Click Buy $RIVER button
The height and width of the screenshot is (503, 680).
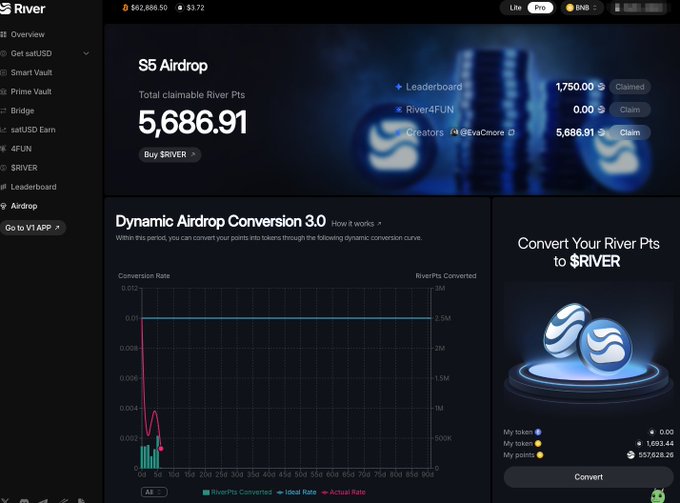click(x=170, y=154)
